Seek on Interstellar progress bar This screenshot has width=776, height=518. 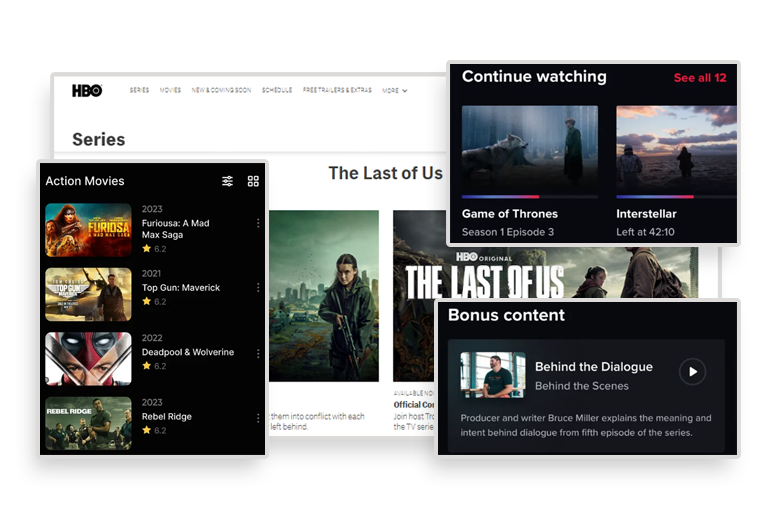[676, 197]
